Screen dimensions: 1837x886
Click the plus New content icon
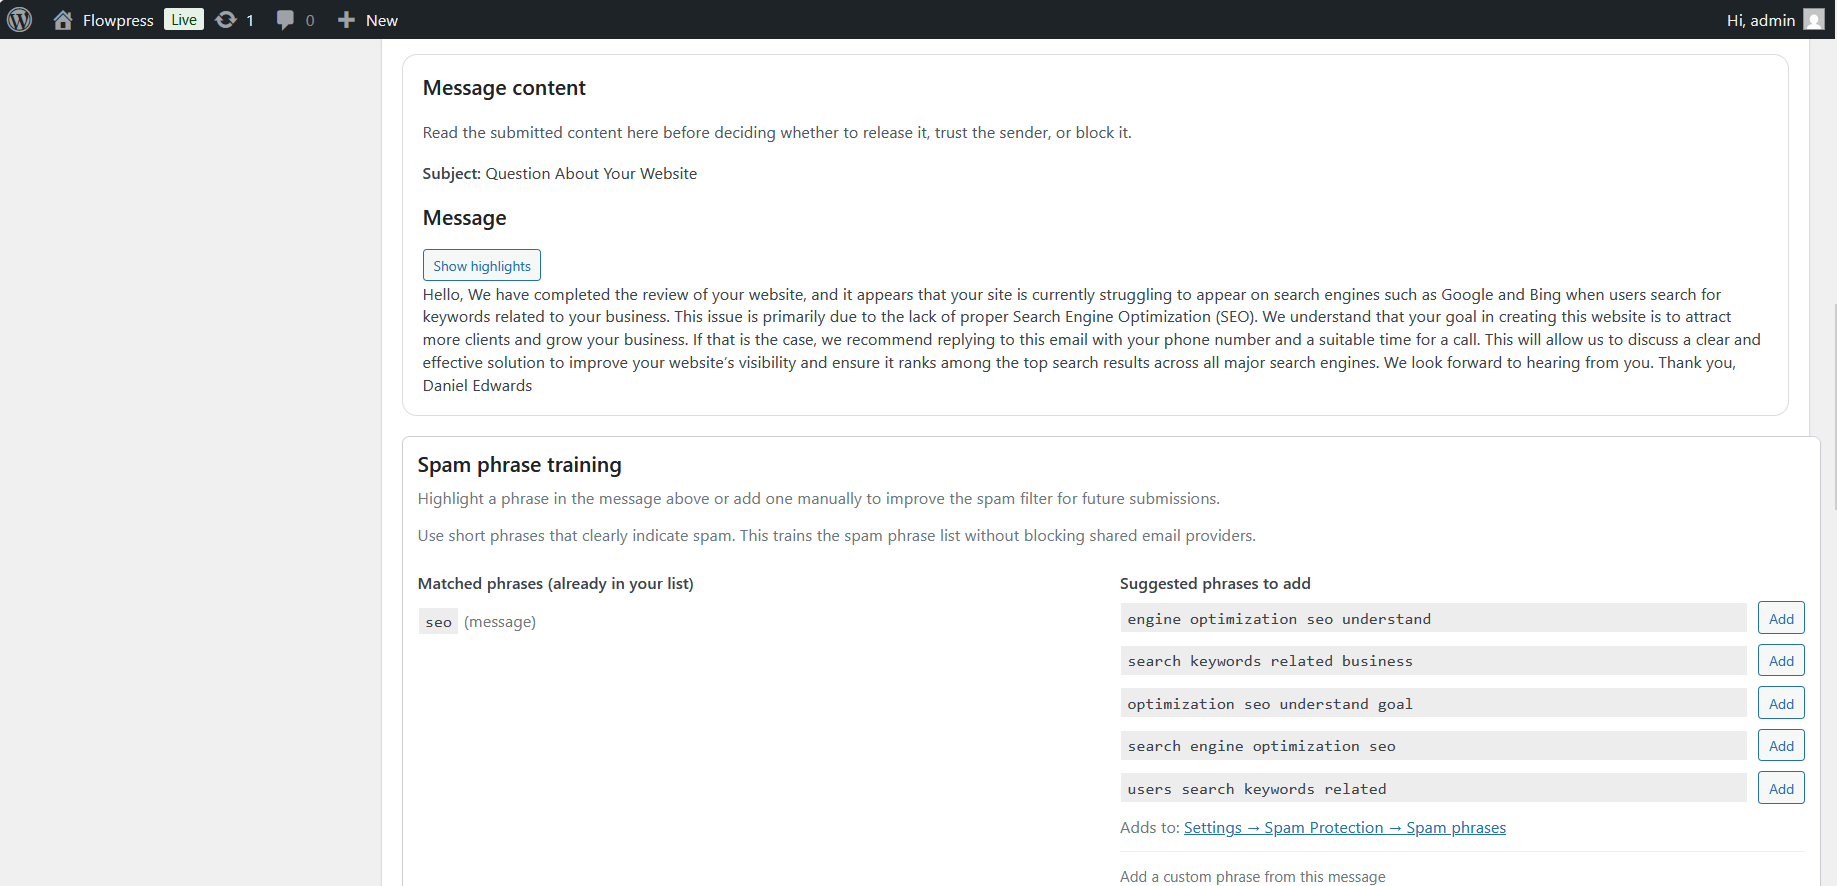[x=346, y=20]
